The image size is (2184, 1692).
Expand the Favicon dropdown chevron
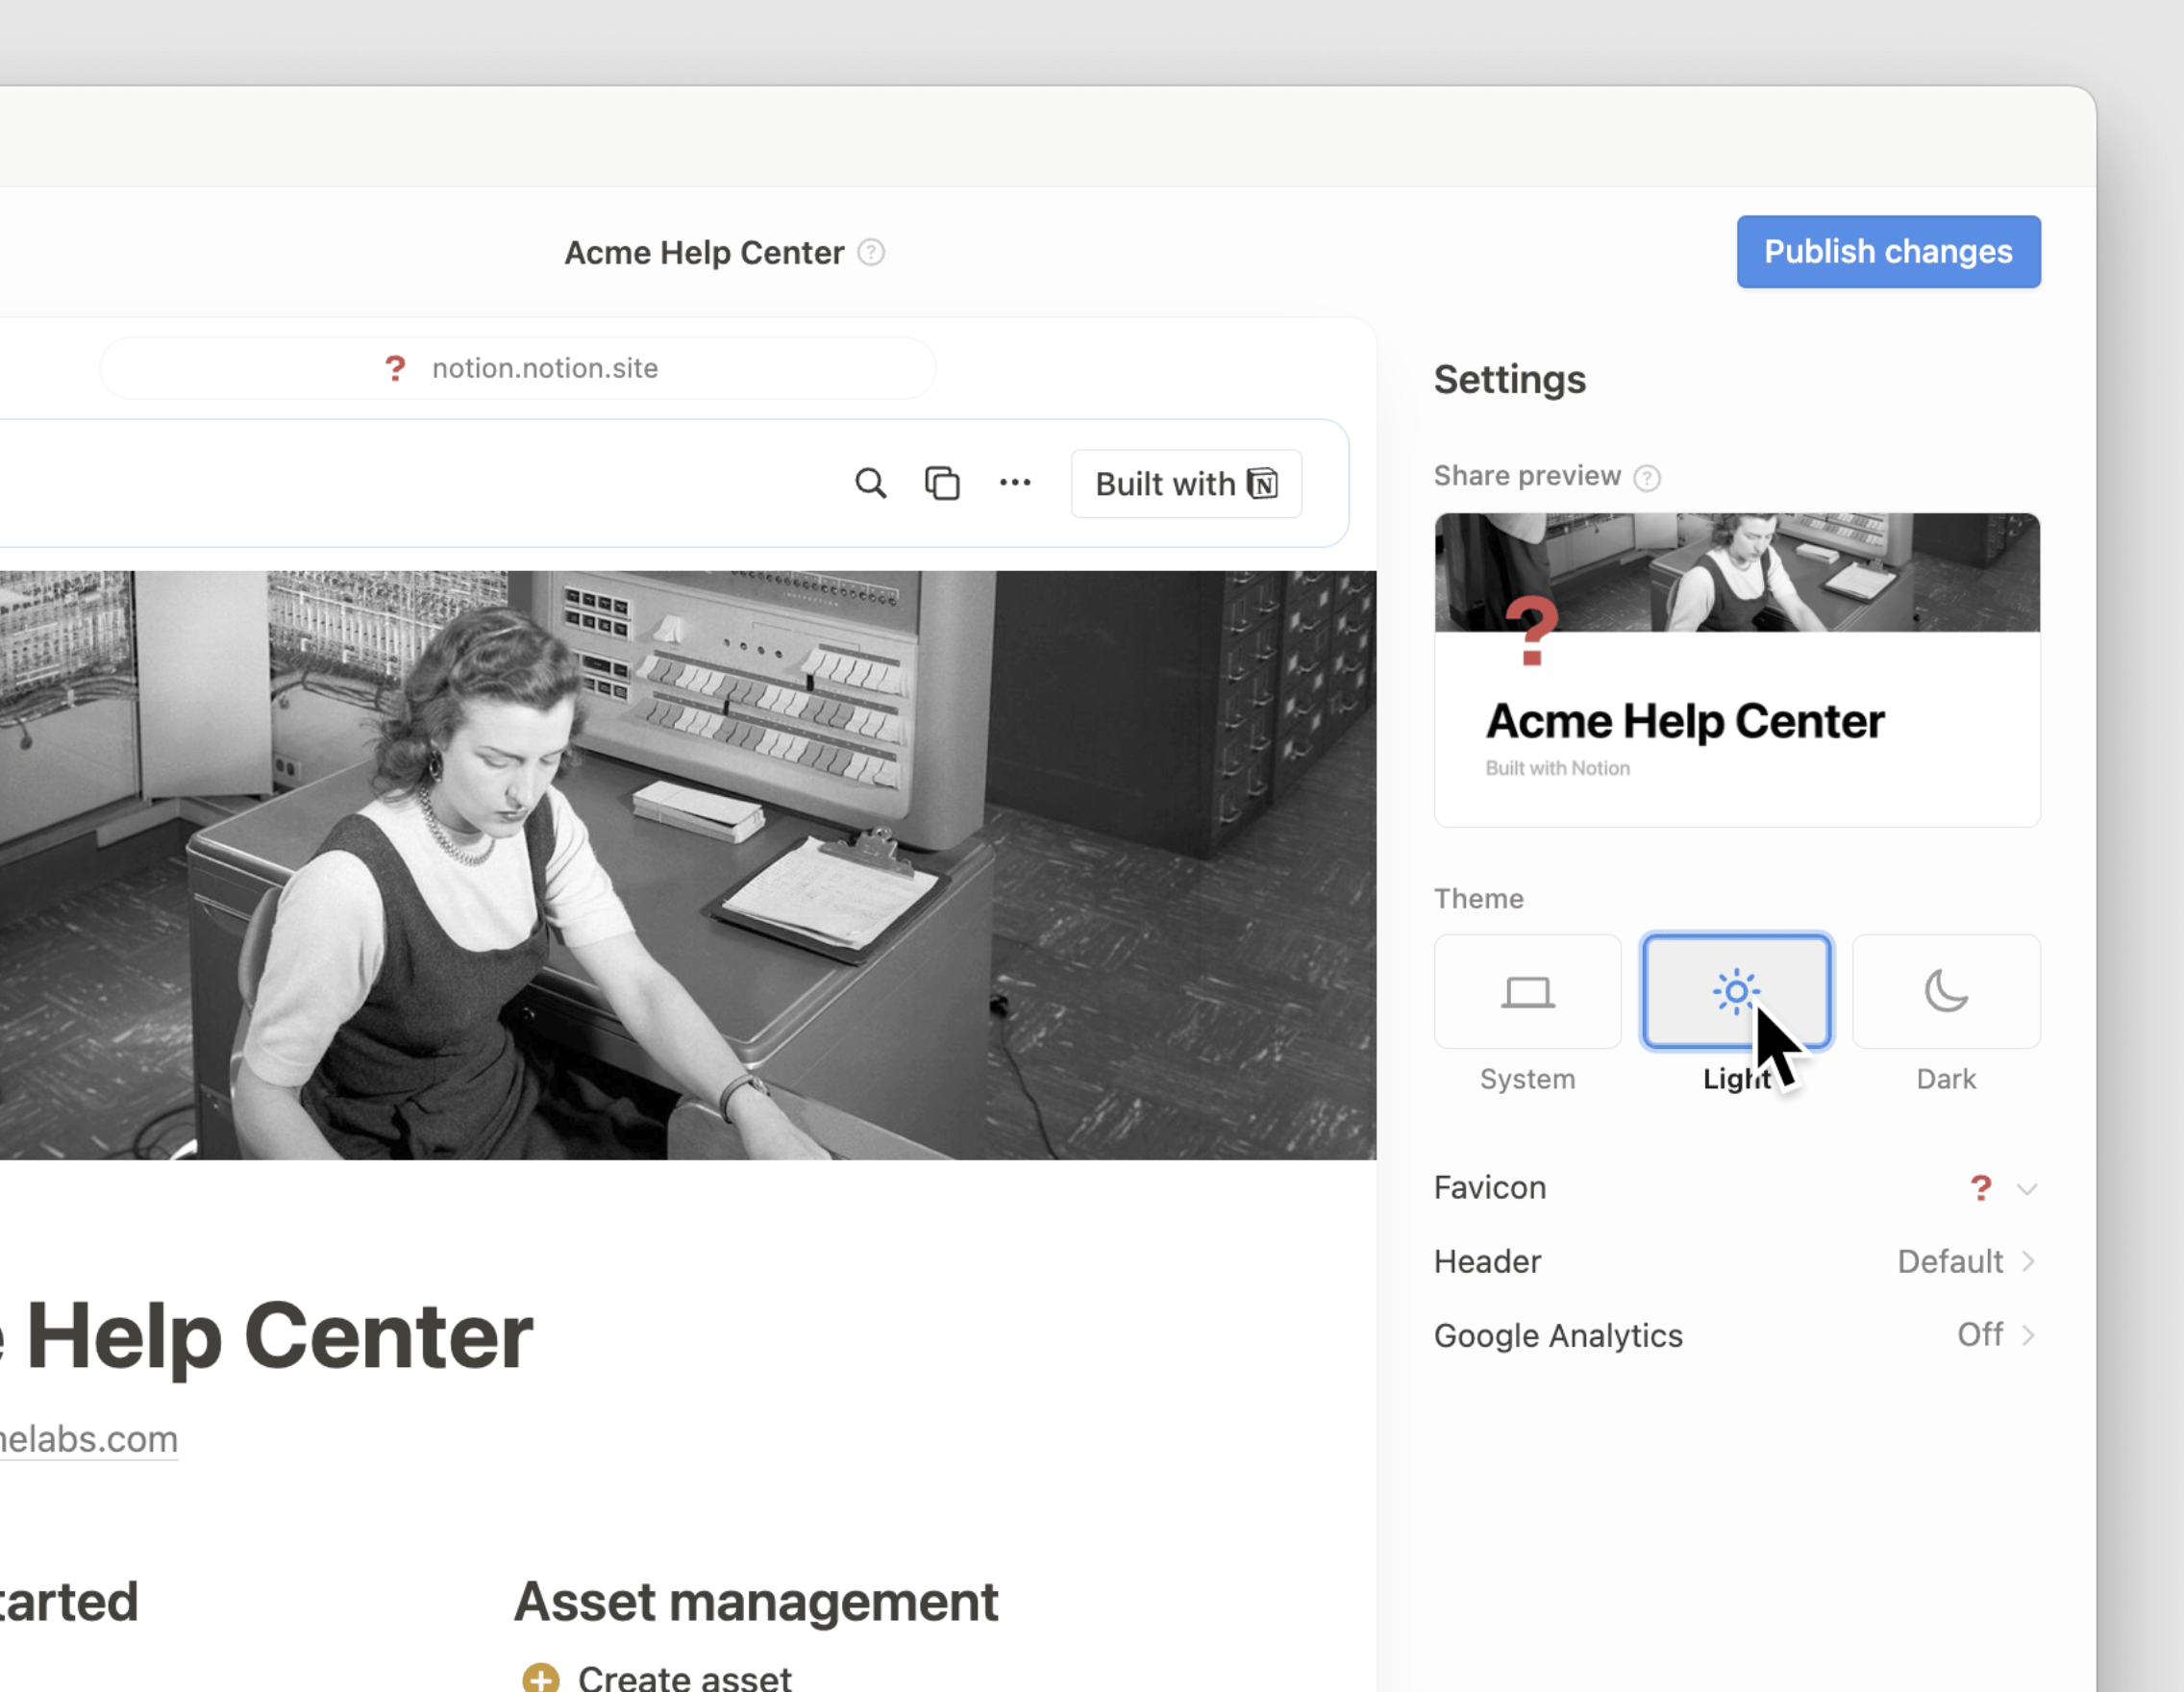tap(2027, 1189)
